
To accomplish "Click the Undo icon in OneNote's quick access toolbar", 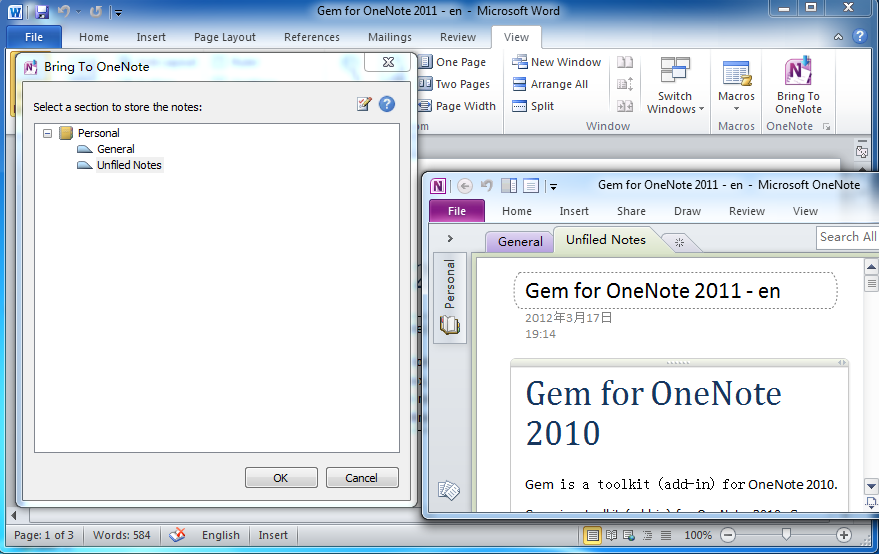I will [x=487, y=186].
